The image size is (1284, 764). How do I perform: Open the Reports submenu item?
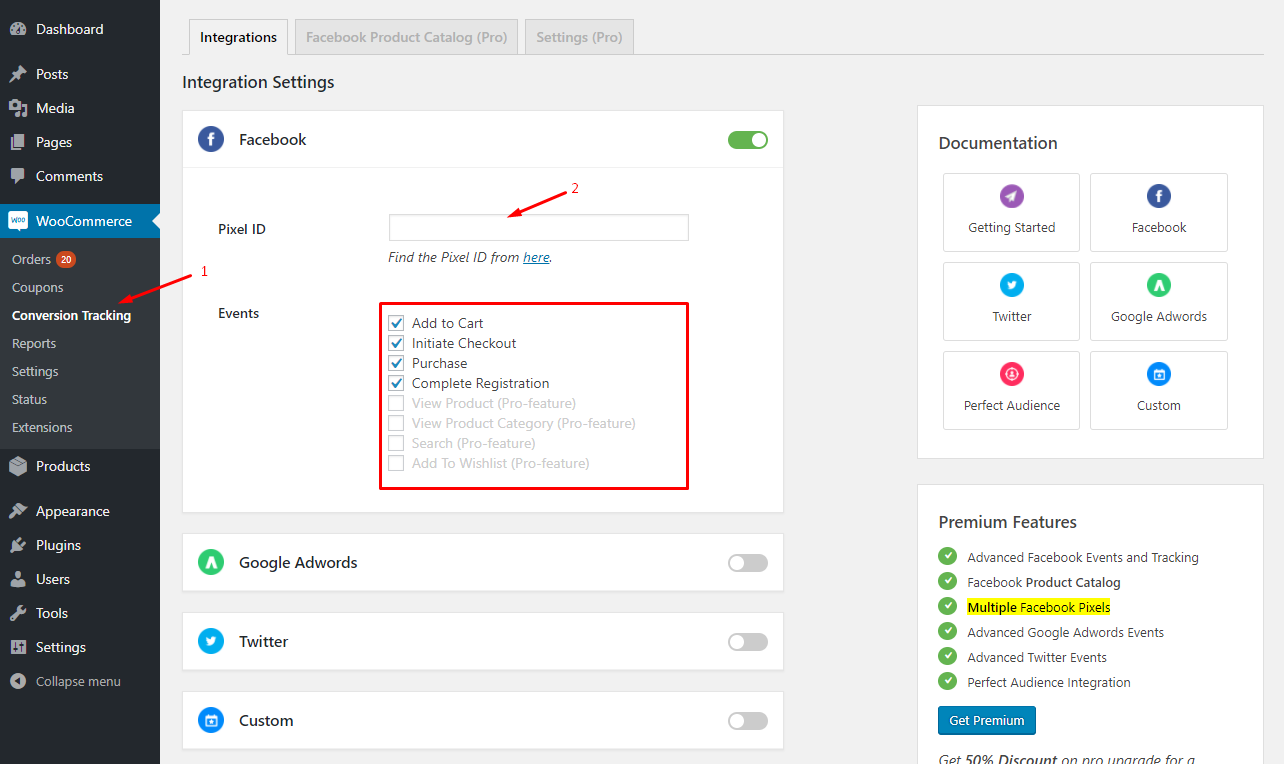coord(34,343)
